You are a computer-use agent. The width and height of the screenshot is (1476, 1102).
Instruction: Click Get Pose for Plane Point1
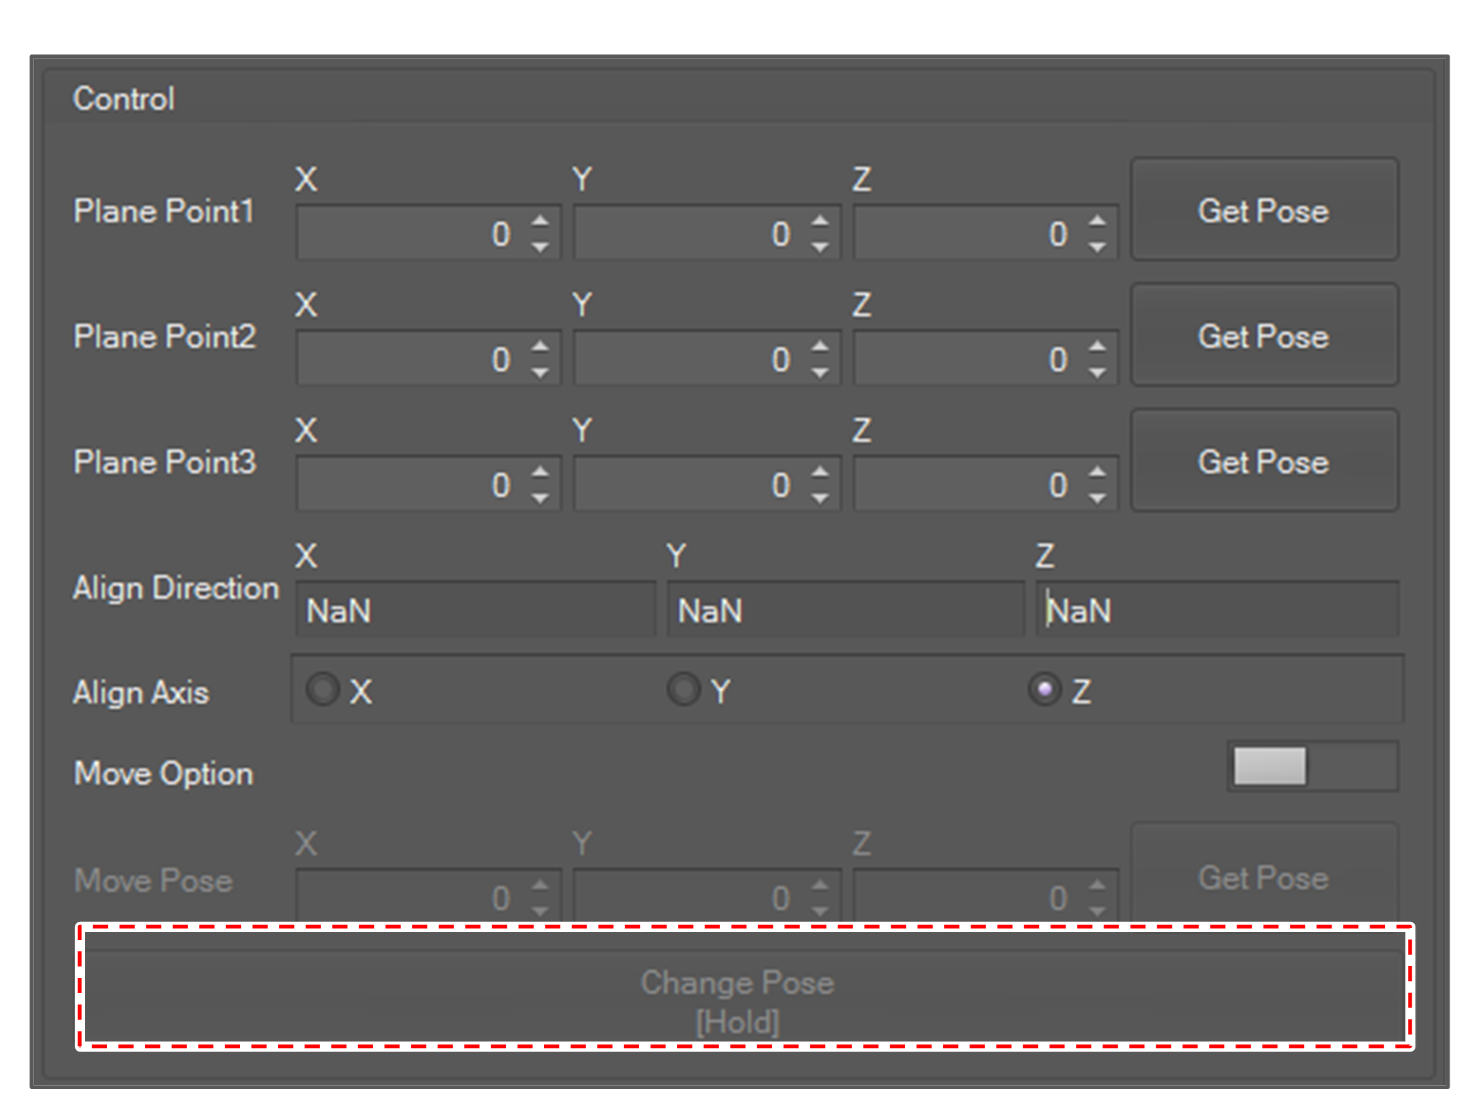(1263, 210)
